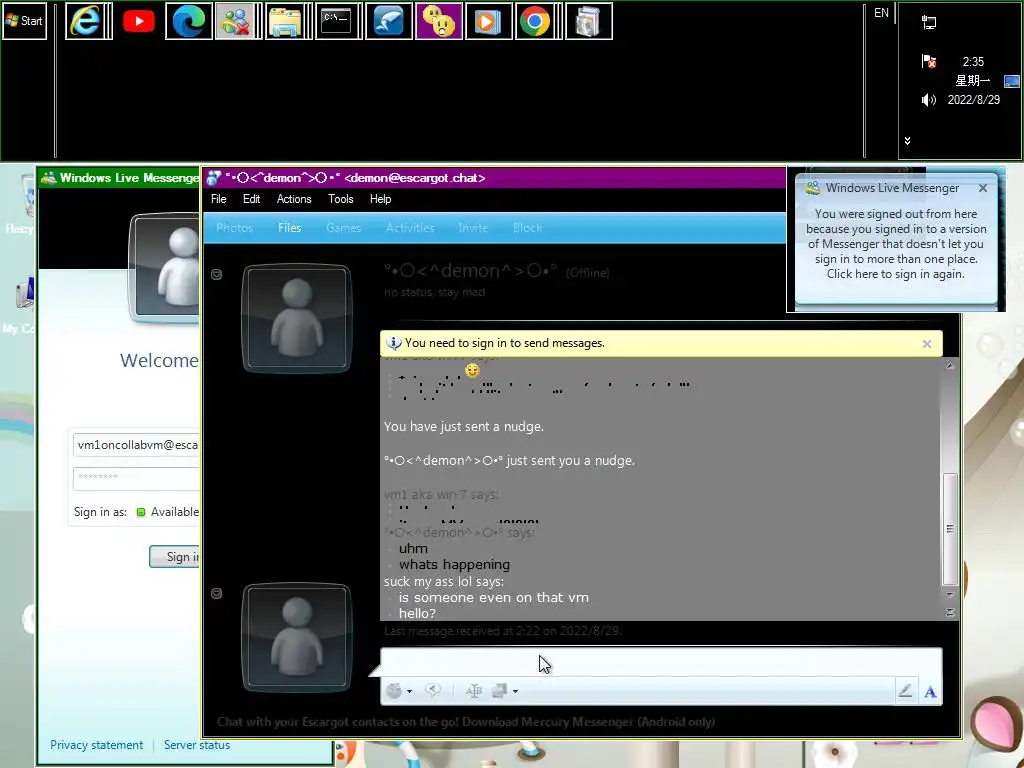Screen dimensions: 1024x768
Task: Click Block in the chat toolbar
Action: [528, 228]
